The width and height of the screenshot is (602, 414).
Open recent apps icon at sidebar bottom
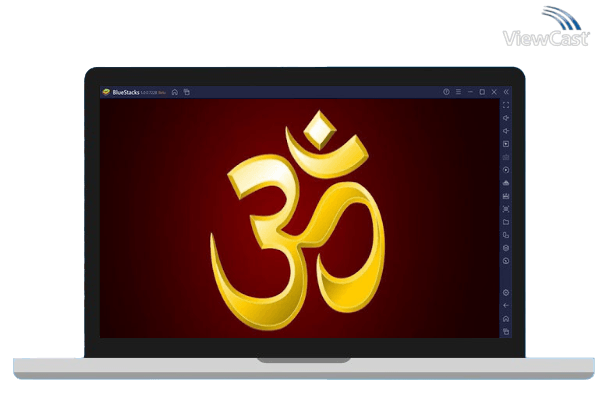coord(506,331)
